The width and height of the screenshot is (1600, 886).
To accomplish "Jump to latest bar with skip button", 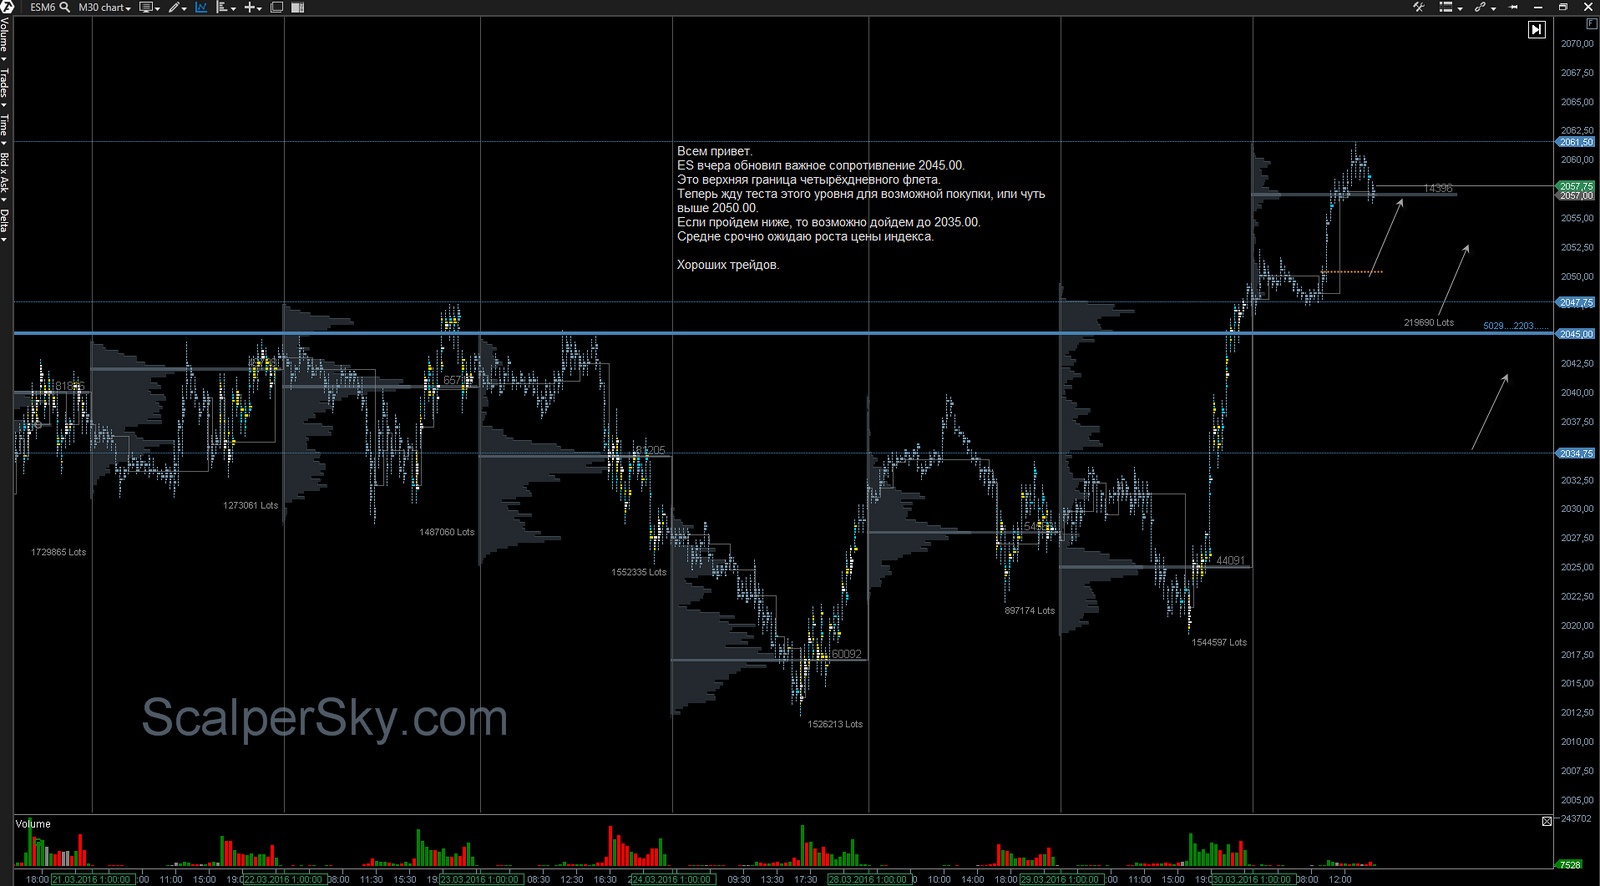I will (1536, 30).
